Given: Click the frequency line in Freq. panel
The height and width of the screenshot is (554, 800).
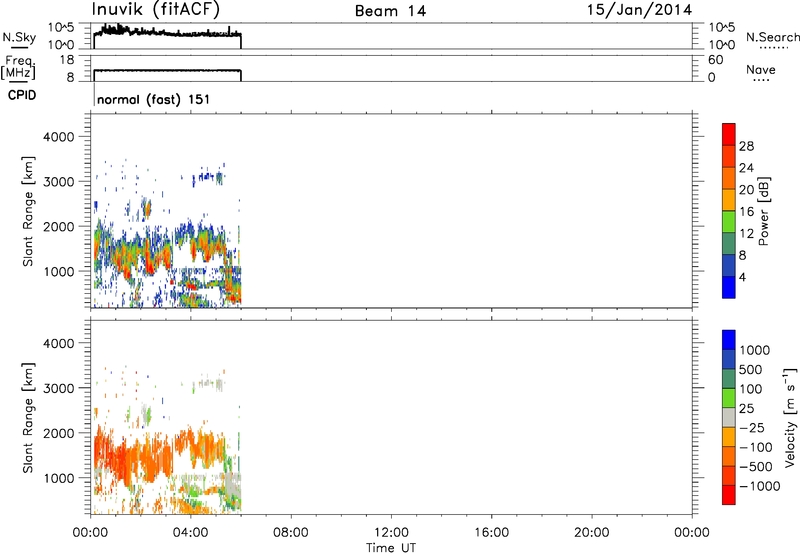Looking at the screenshot, I should [x=167, y=70].
